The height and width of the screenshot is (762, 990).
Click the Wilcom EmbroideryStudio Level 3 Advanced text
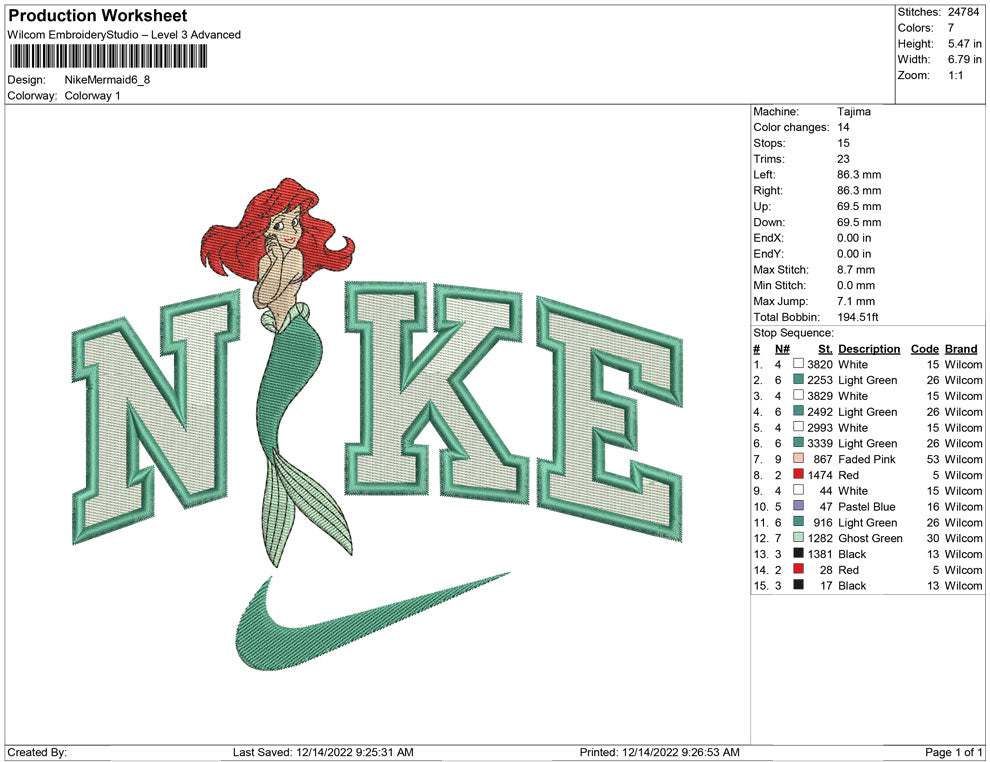coord(124,35)
